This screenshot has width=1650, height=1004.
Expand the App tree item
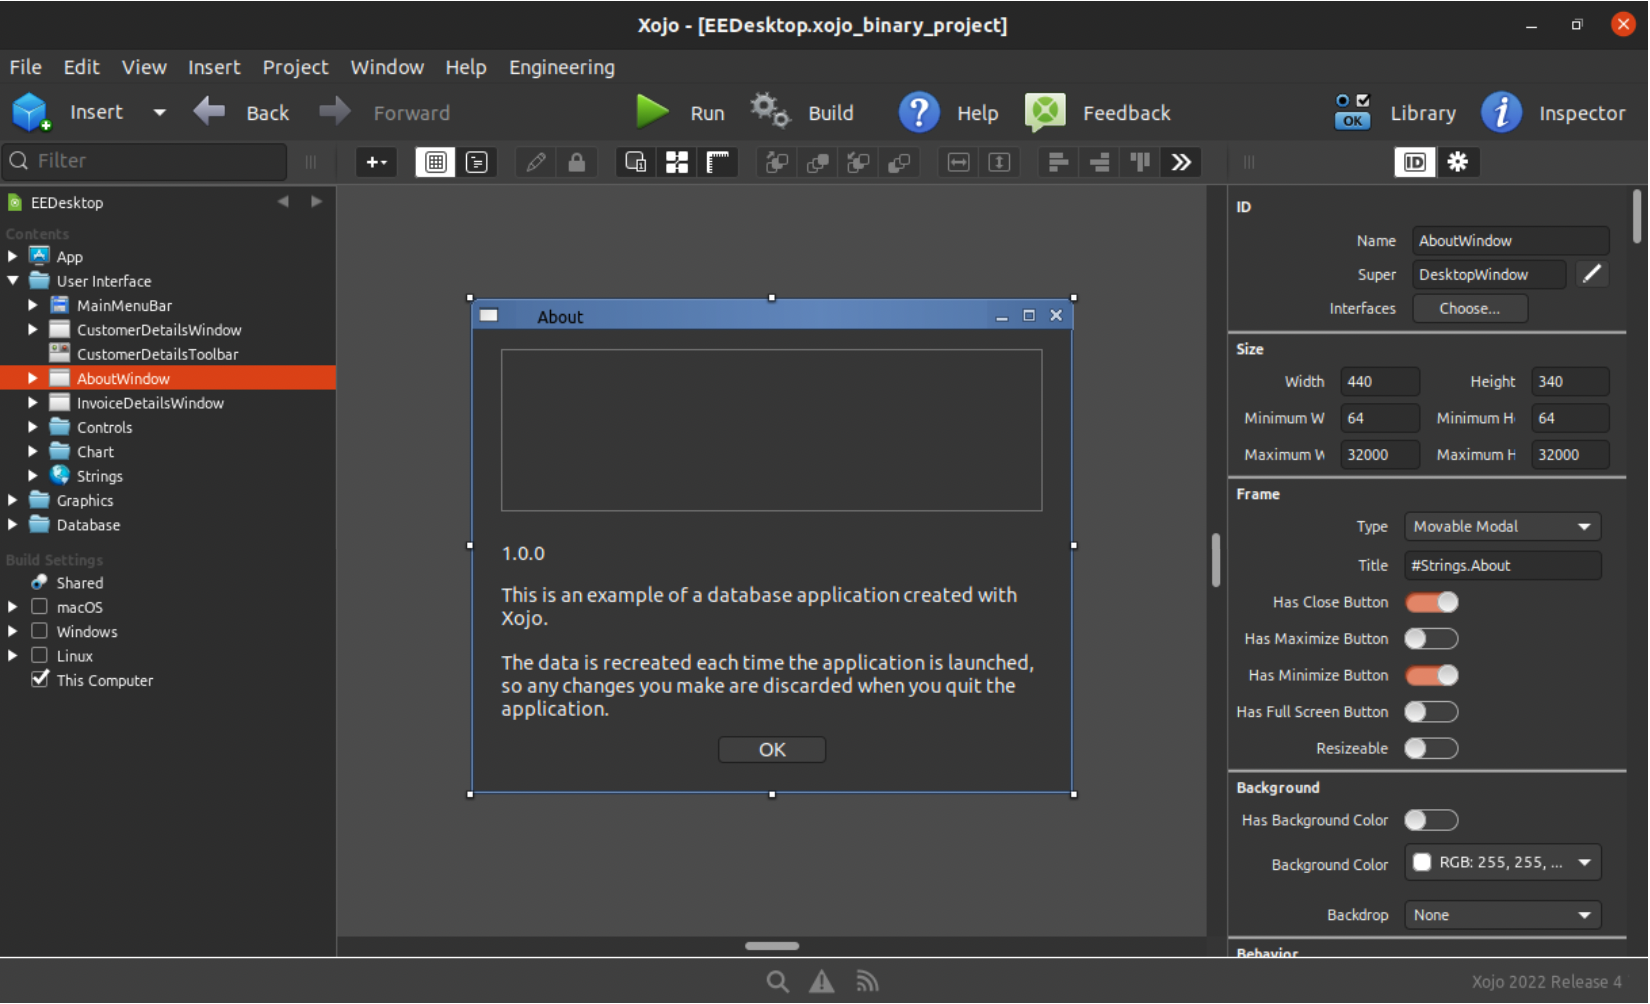12,257
